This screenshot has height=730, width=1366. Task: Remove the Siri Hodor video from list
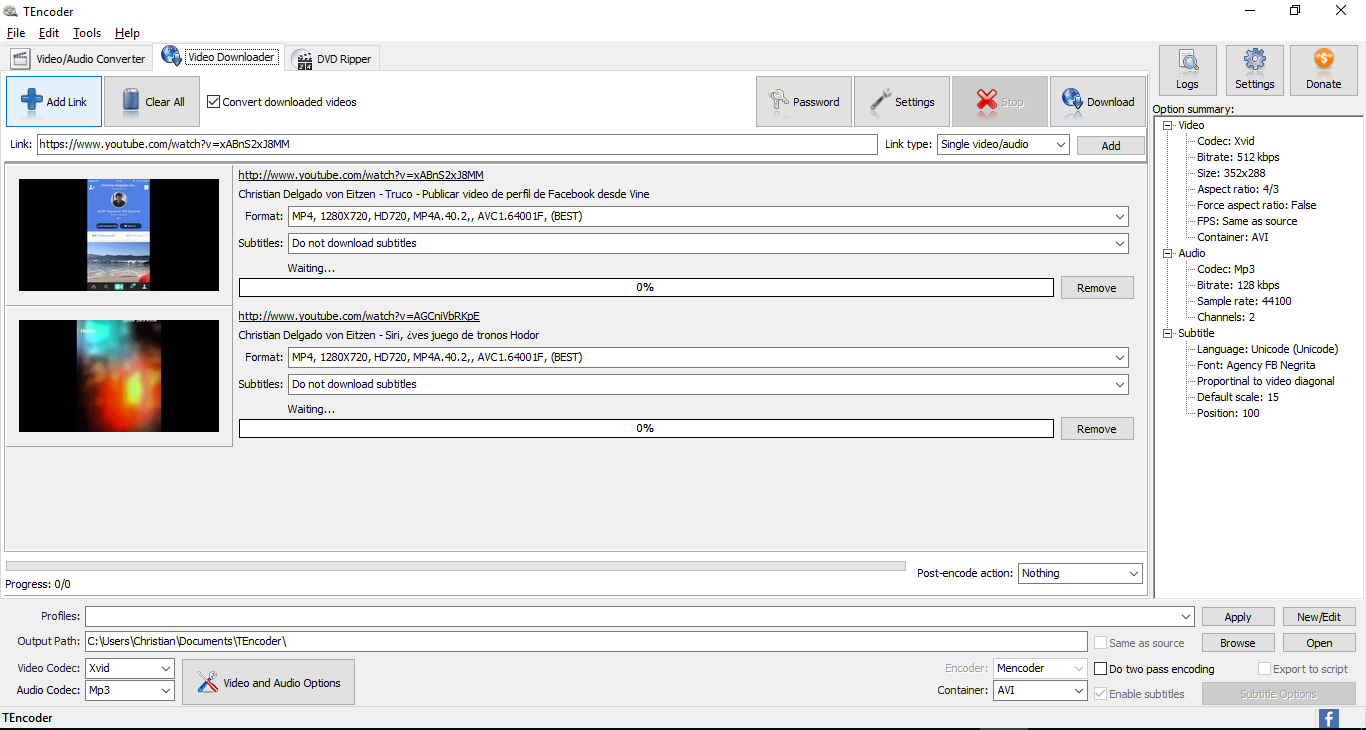click(1097, 429)
